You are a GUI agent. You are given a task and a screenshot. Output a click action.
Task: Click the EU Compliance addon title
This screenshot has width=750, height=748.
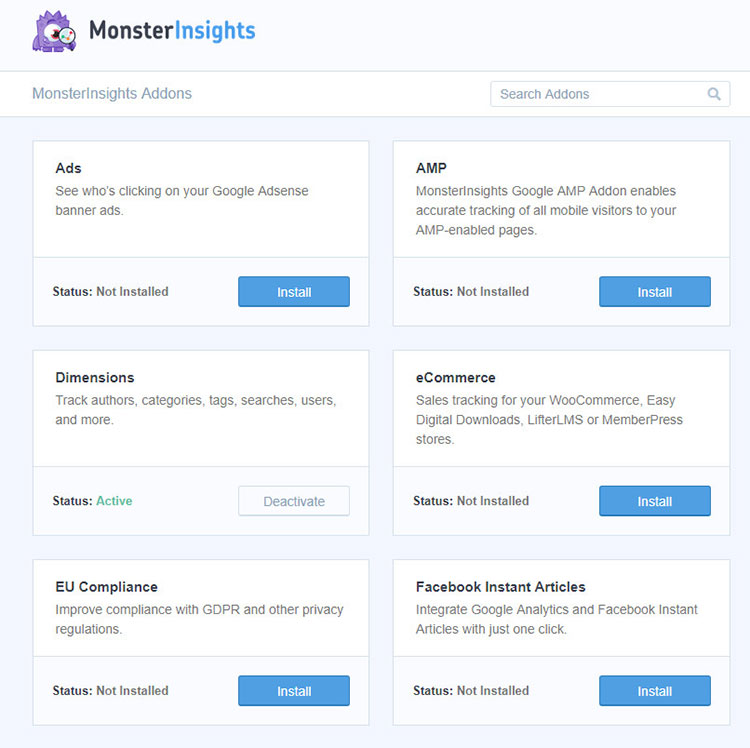tap(107, 587)
